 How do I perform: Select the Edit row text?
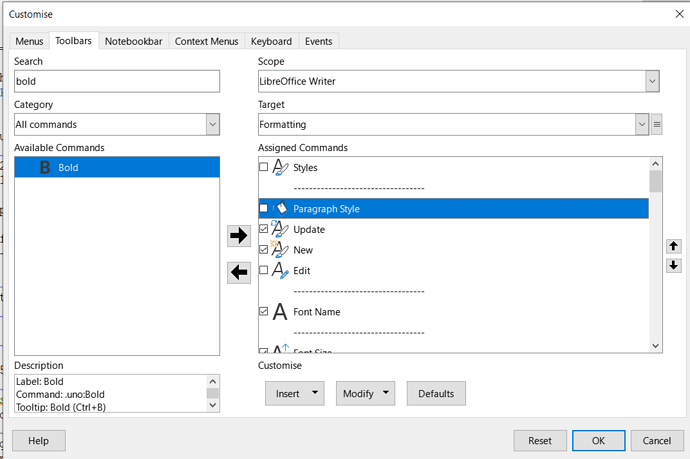[301, 271]
